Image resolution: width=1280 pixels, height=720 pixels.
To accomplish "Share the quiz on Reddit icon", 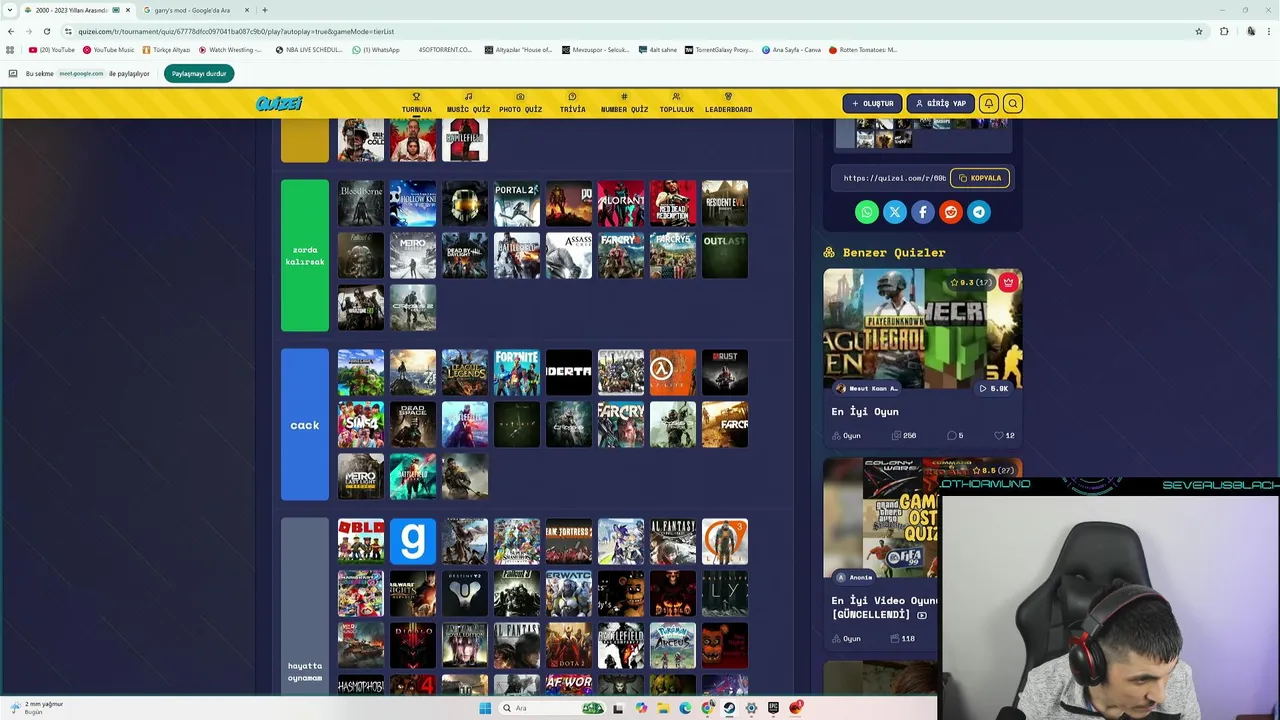I will pyautogui.click(x=951, y=212).
